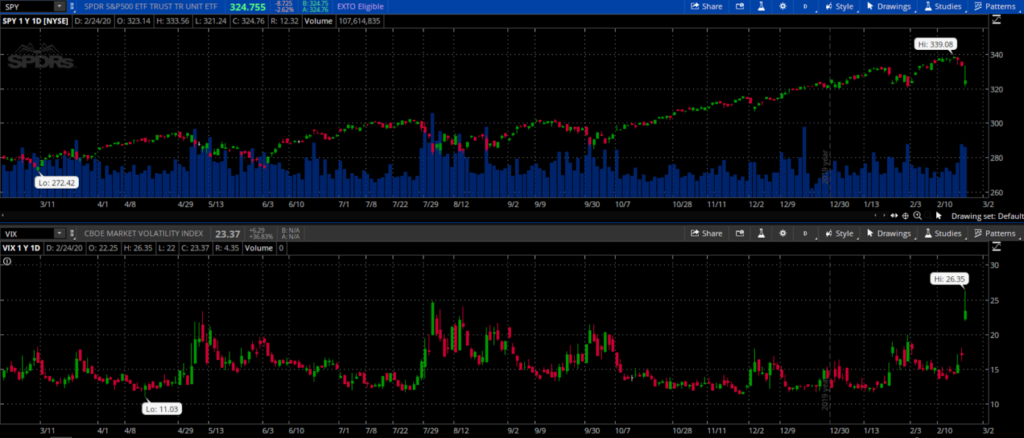
Task: Click the crosshair pan tool icon
Action: 905,216
